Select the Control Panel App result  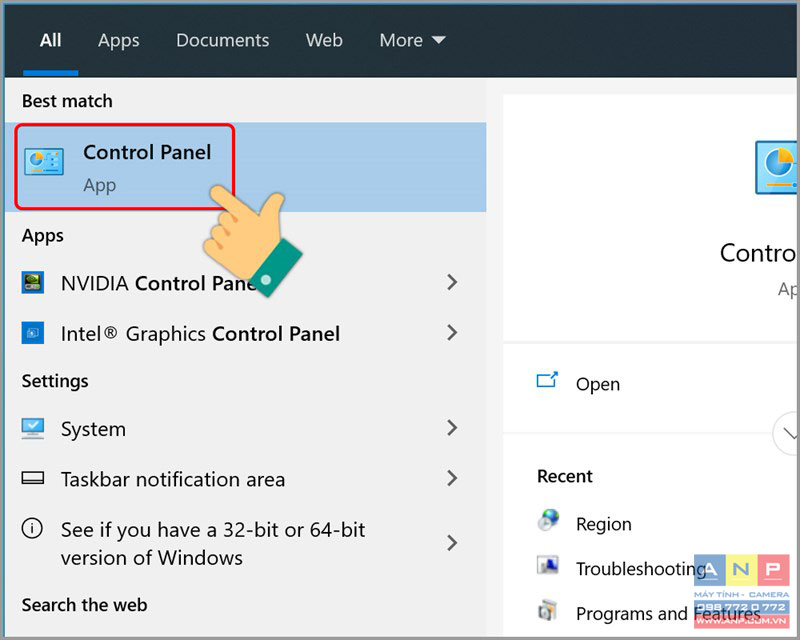(245, 167)
